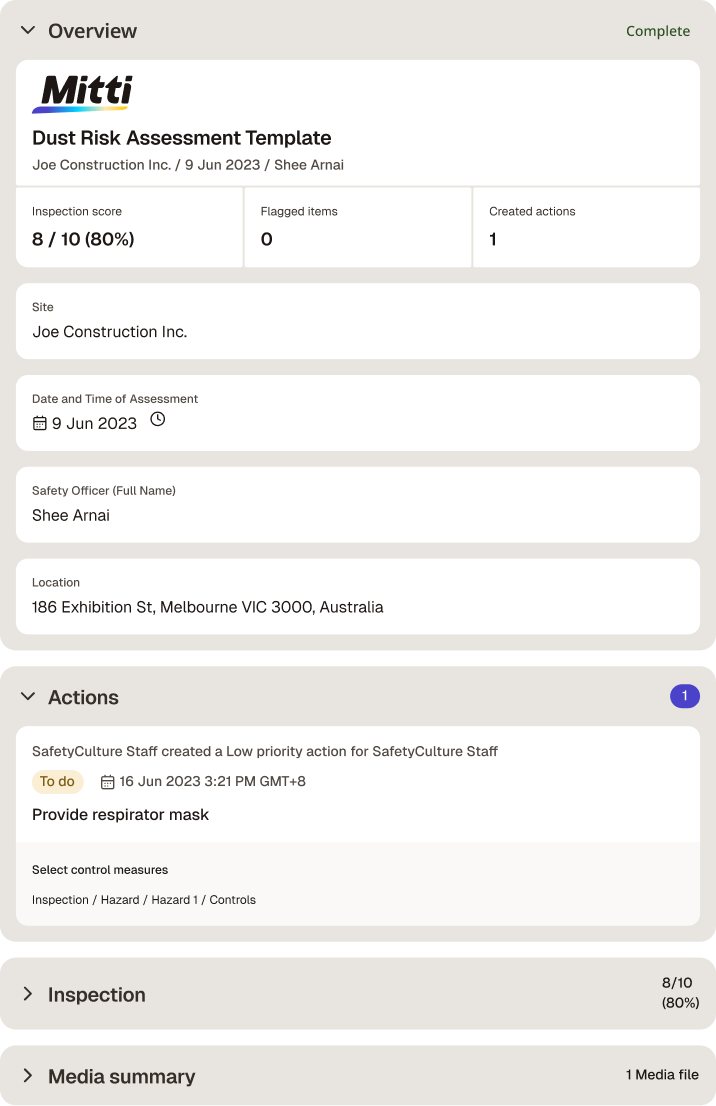Click the Mitti logo
716x1106 pixels.
pos(83,94)
